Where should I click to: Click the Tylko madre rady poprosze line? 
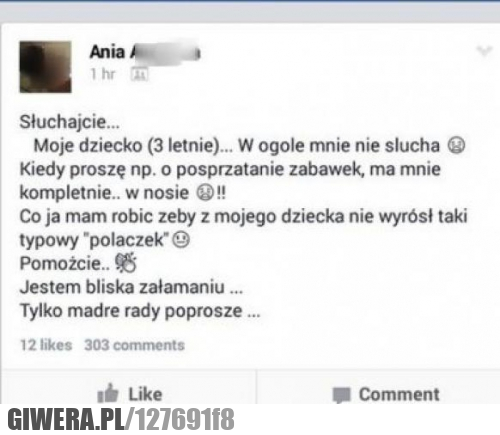pos(140,311)
